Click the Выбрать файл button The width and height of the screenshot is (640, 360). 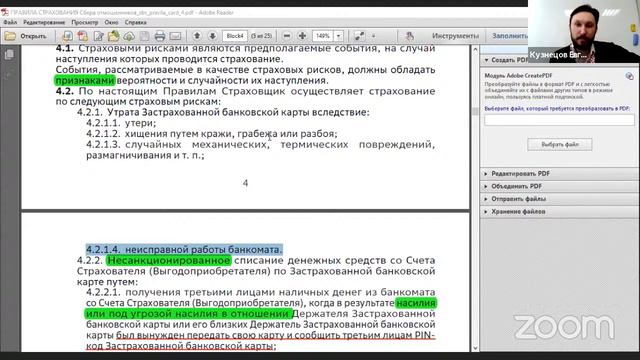click(x=560, y=144)
